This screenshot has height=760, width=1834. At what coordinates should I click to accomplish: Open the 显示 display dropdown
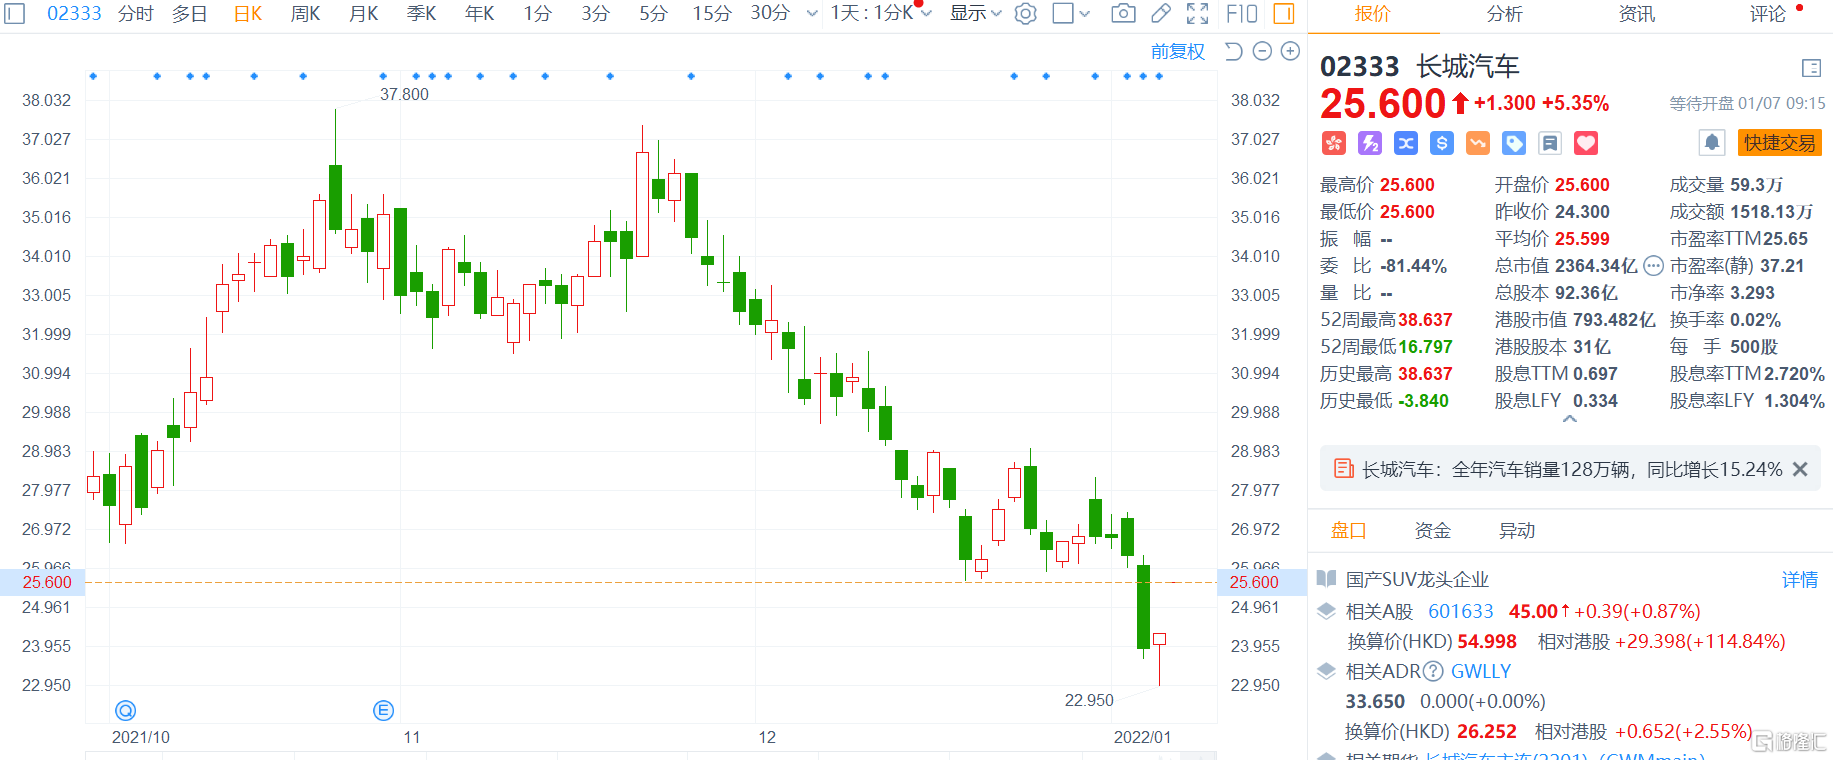pyautogui.click(x=975, y=13)
